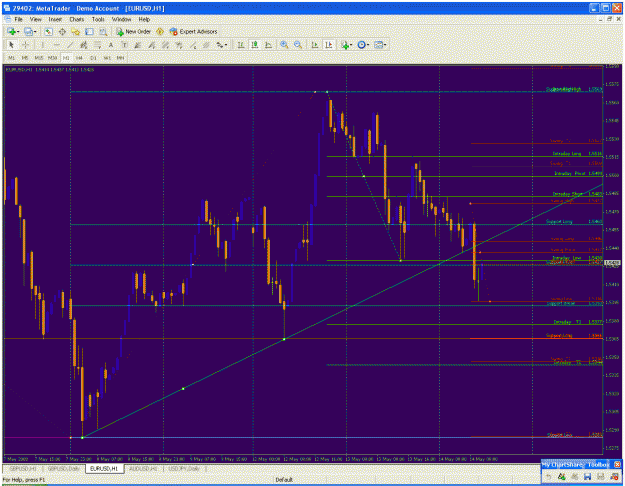Viewport: 625px width, 486px height.
Task: Open the Periodicity clock dropdown
Action: pyautogui.click(x=363, y=45)
